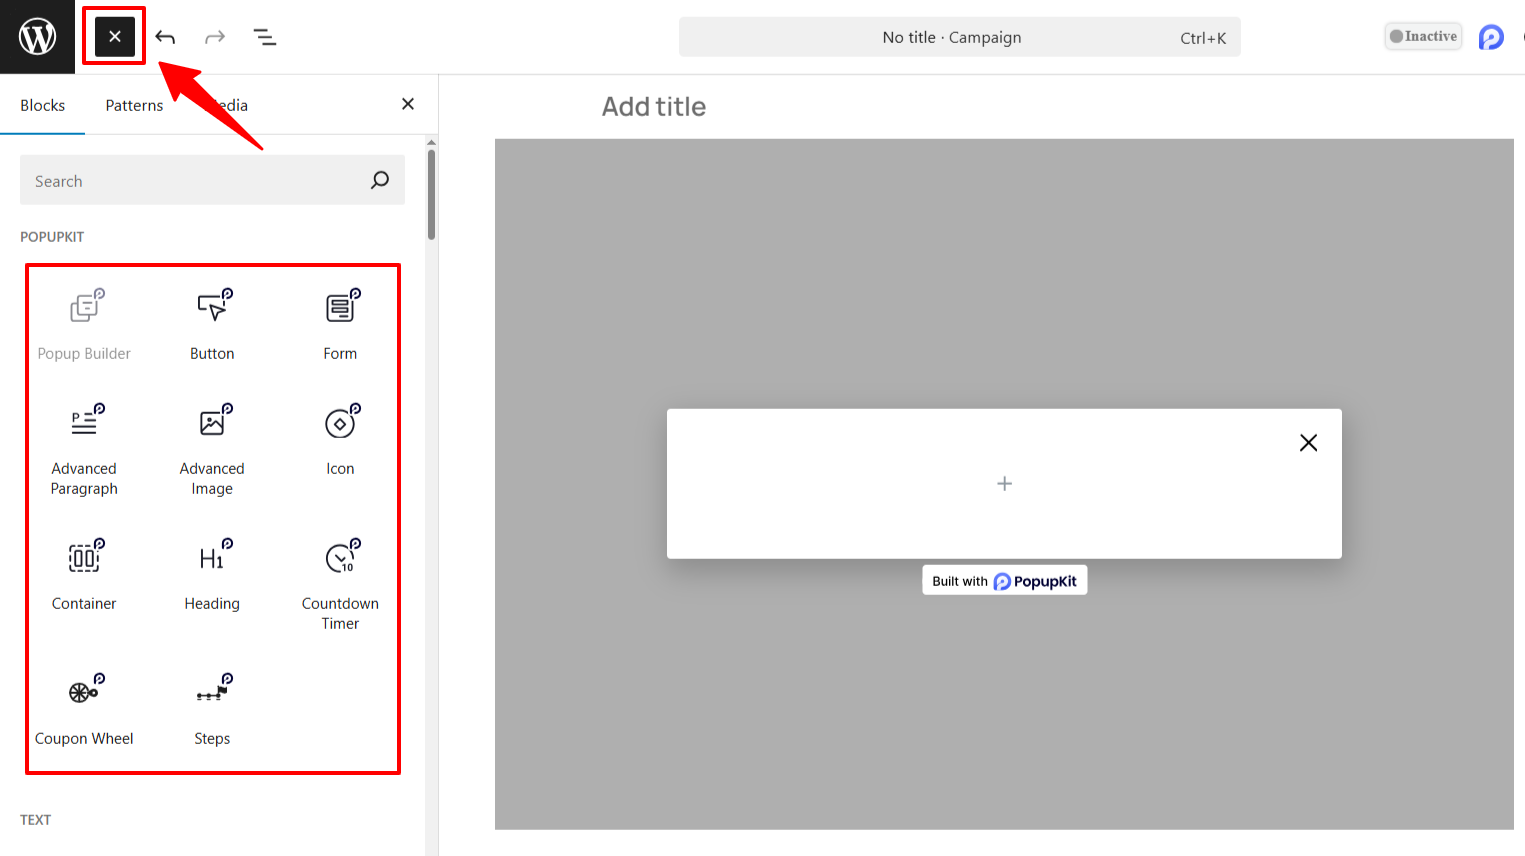Close the inserter panel with X
The width and height of the screenshot is (1525, 856).
point(408,104)
